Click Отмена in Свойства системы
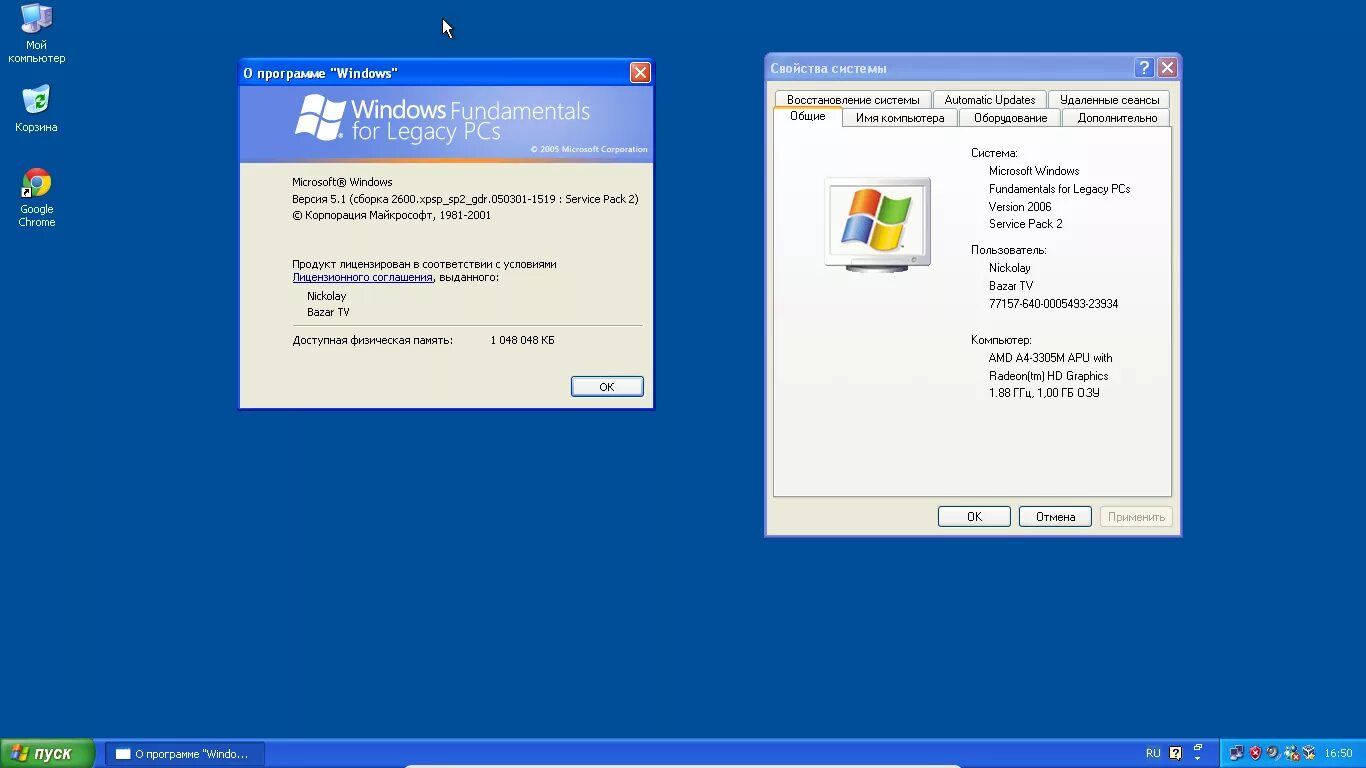 click(1055, 516)
